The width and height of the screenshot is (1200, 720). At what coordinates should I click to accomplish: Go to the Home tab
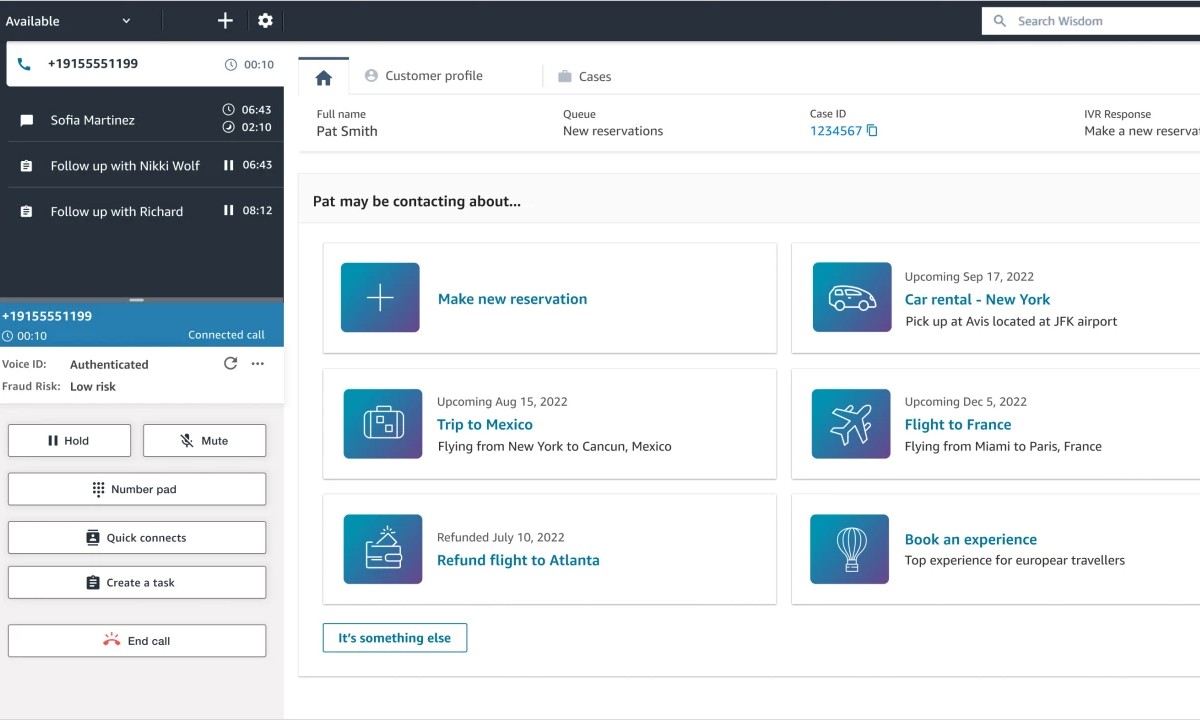323,77
